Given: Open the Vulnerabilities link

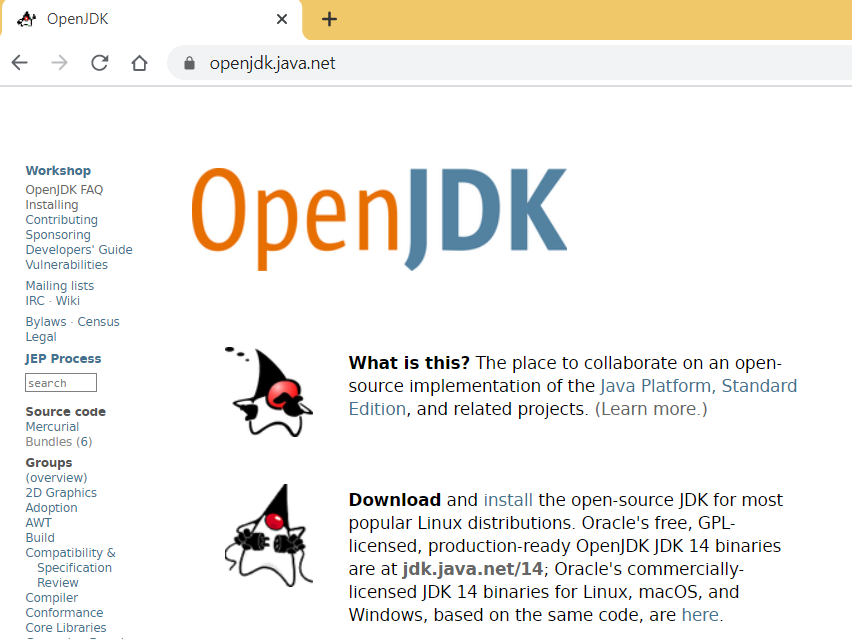Looking at the screenshot, I should (66, 265).
